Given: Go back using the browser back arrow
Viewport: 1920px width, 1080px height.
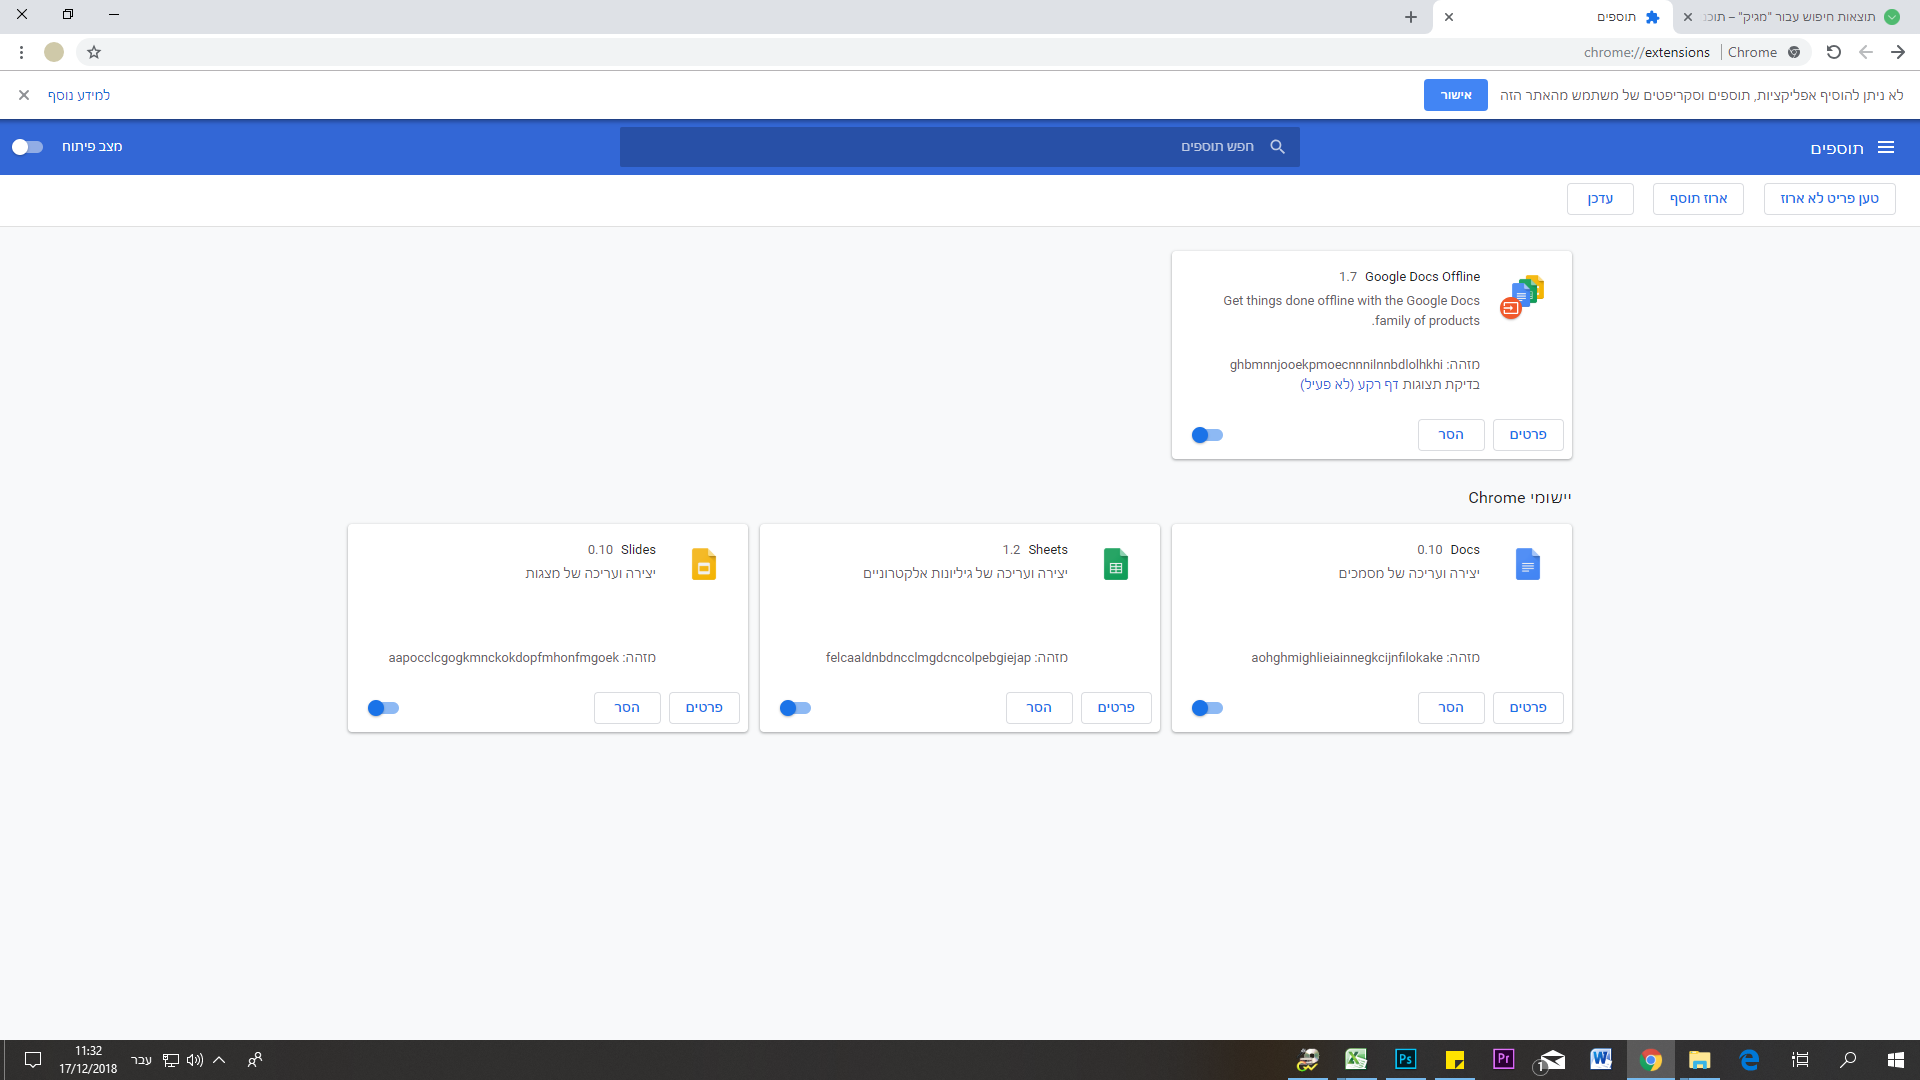Looking at the screenshot, I should point(1866,52).
